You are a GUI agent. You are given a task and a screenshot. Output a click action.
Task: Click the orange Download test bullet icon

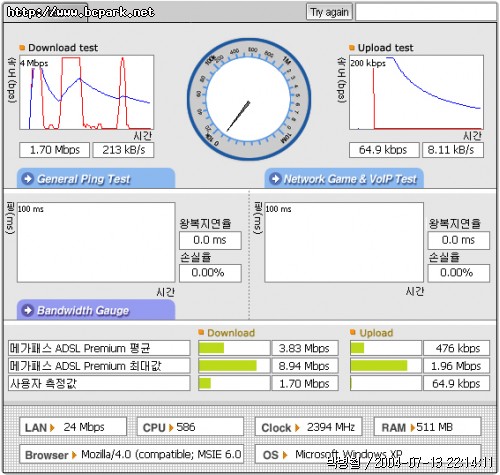point(22,48)
